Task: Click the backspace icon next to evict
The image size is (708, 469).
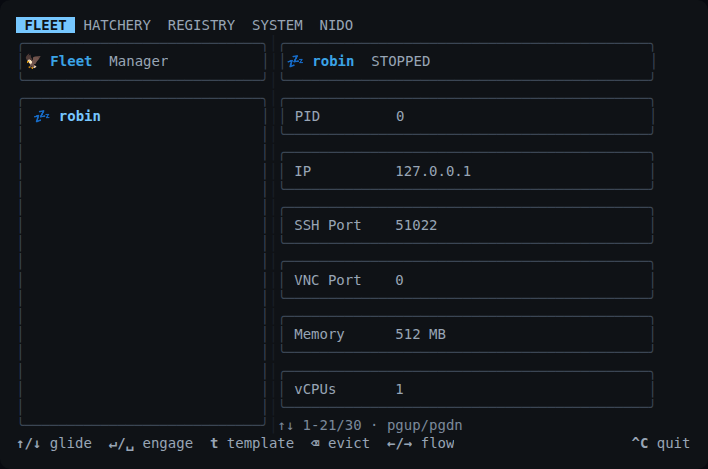Action: click(x=315, y=444)
